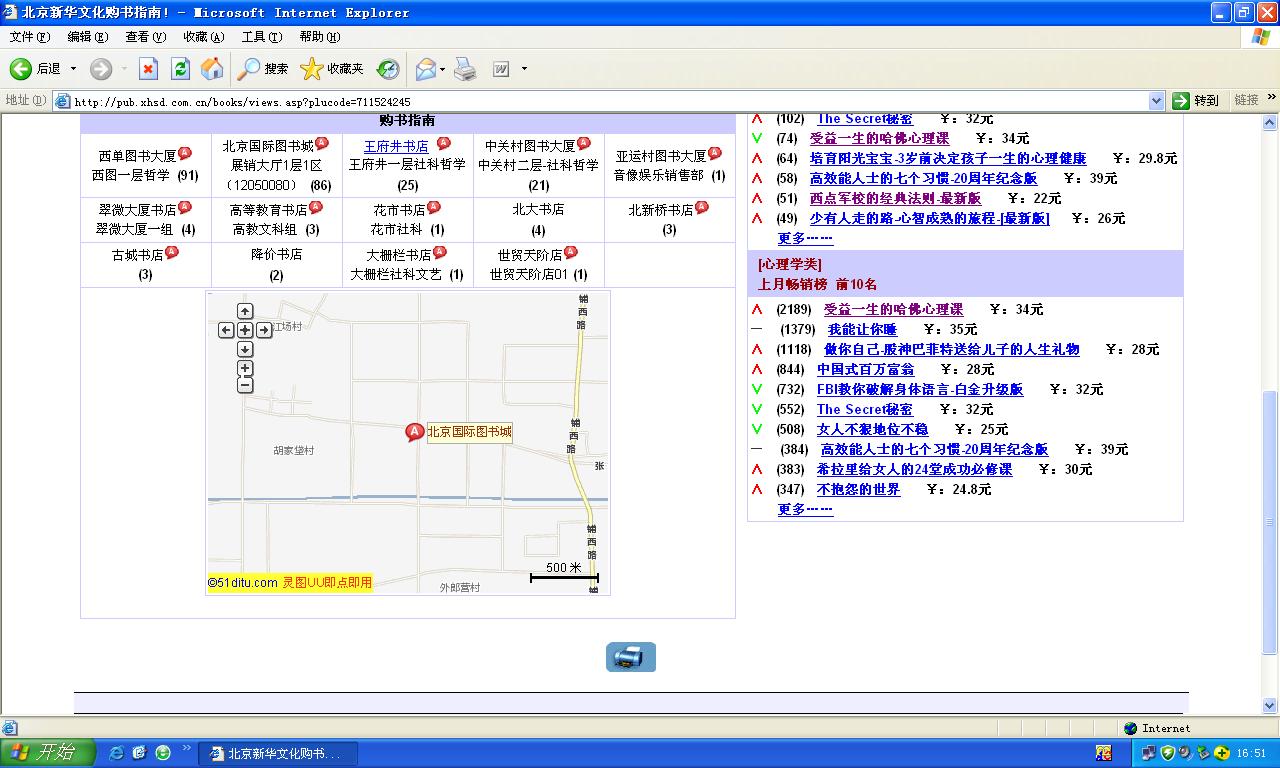Click Internet Explorer quick launch icon
1280x768 pixels.
click(116, 753)
